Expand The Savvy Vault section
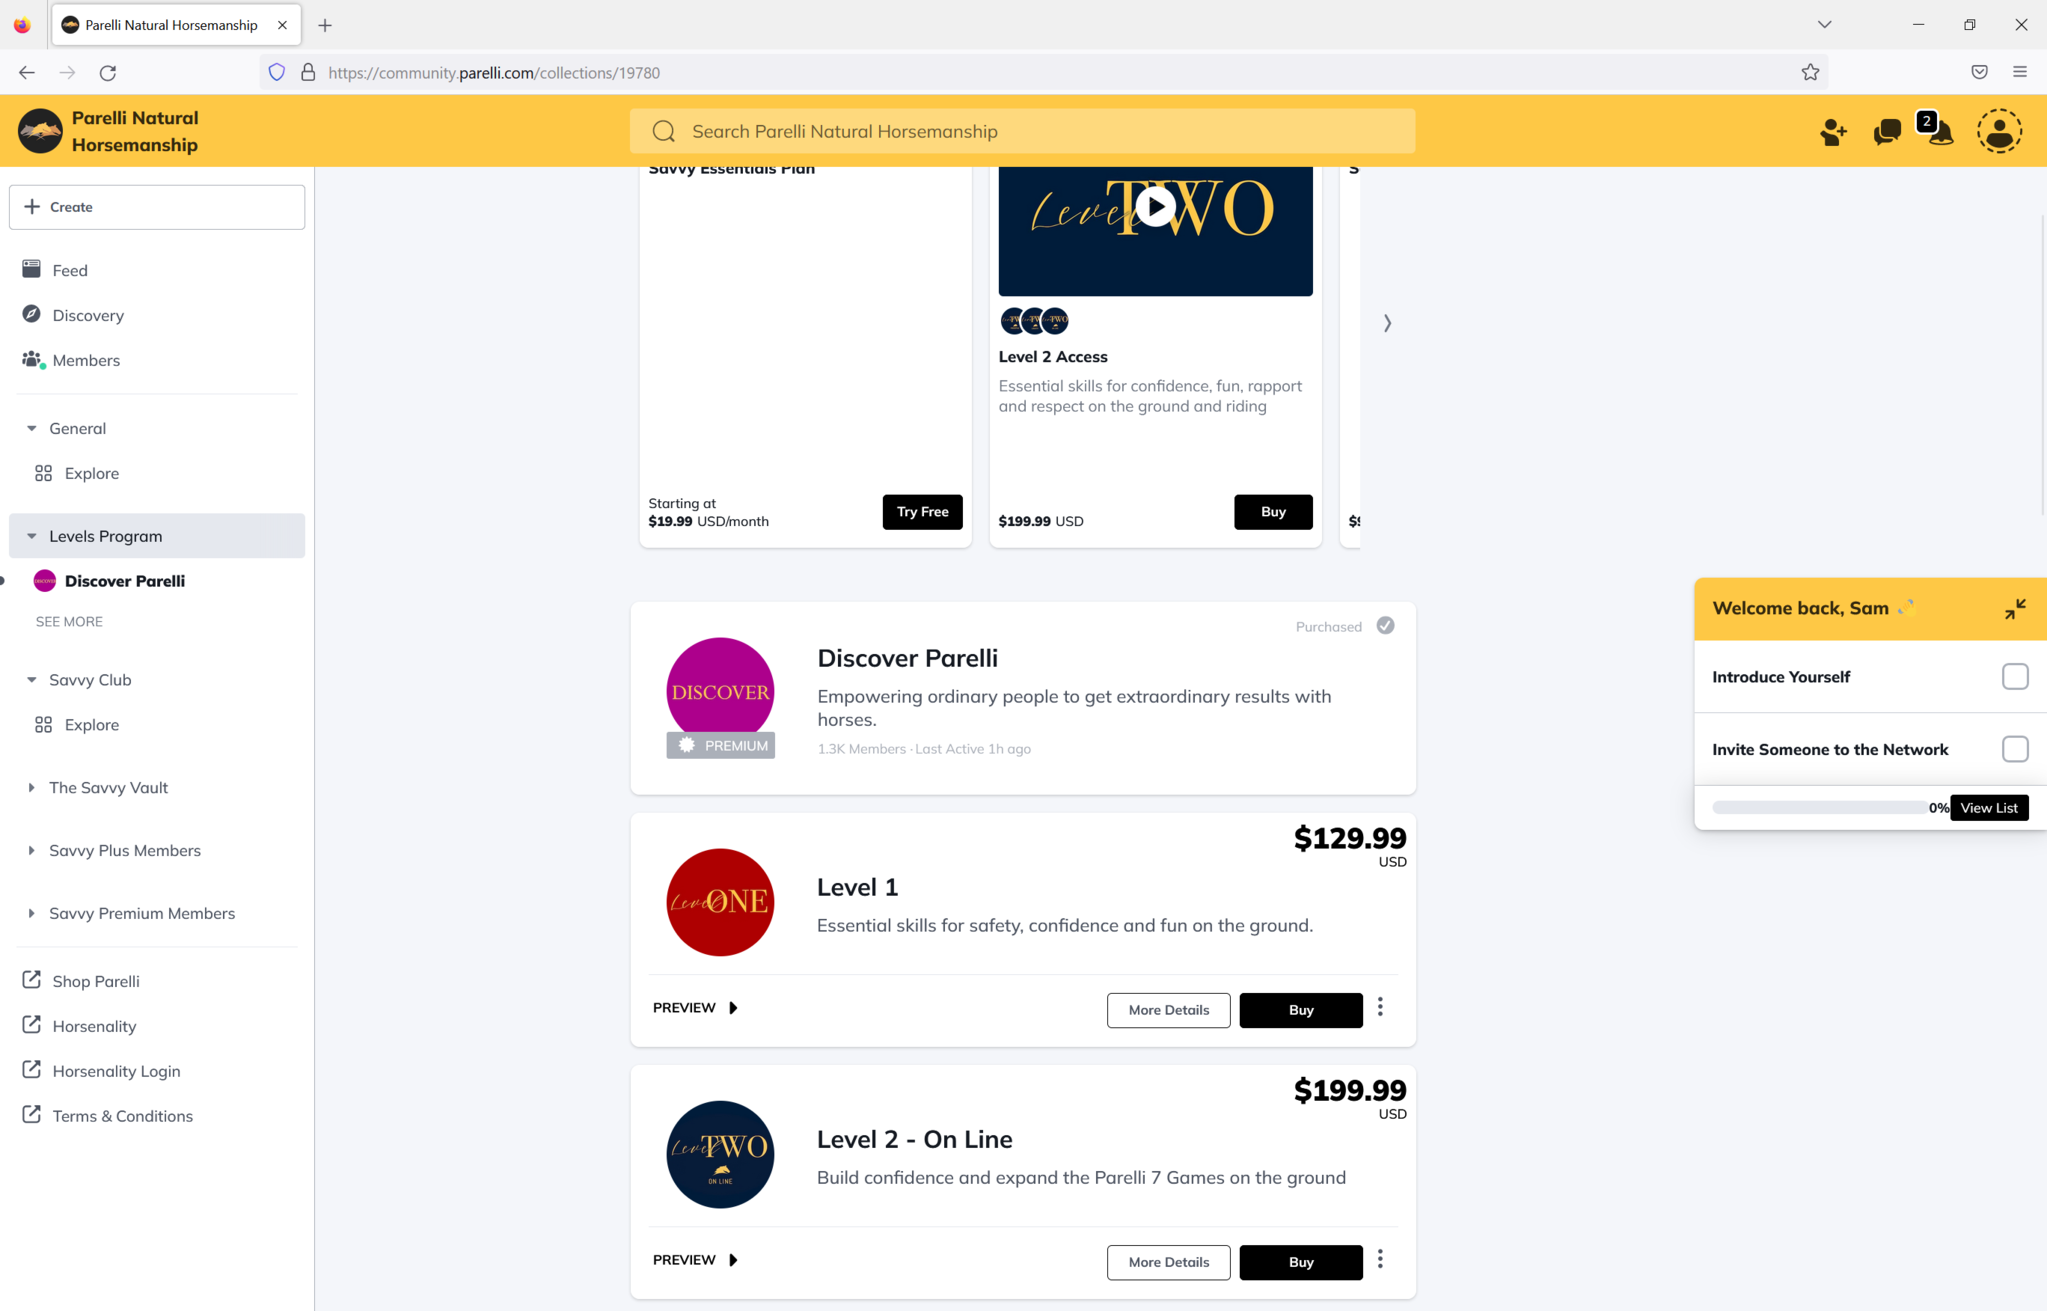The height and width of the screenshot is (1311, 2047). (x=31, y=788)
